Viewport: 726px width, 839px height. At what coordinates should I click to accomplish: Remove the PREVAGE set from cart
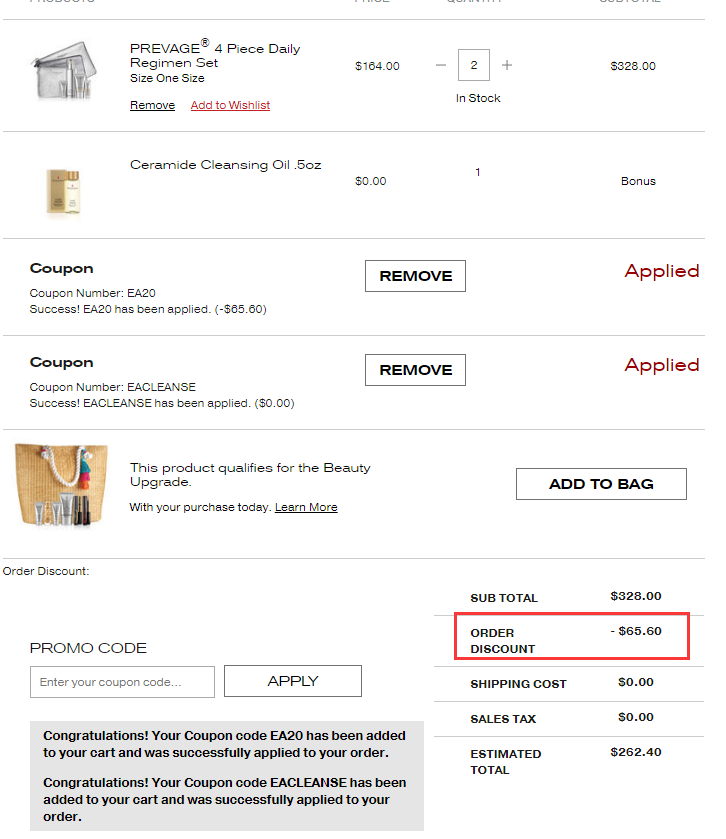152,105
